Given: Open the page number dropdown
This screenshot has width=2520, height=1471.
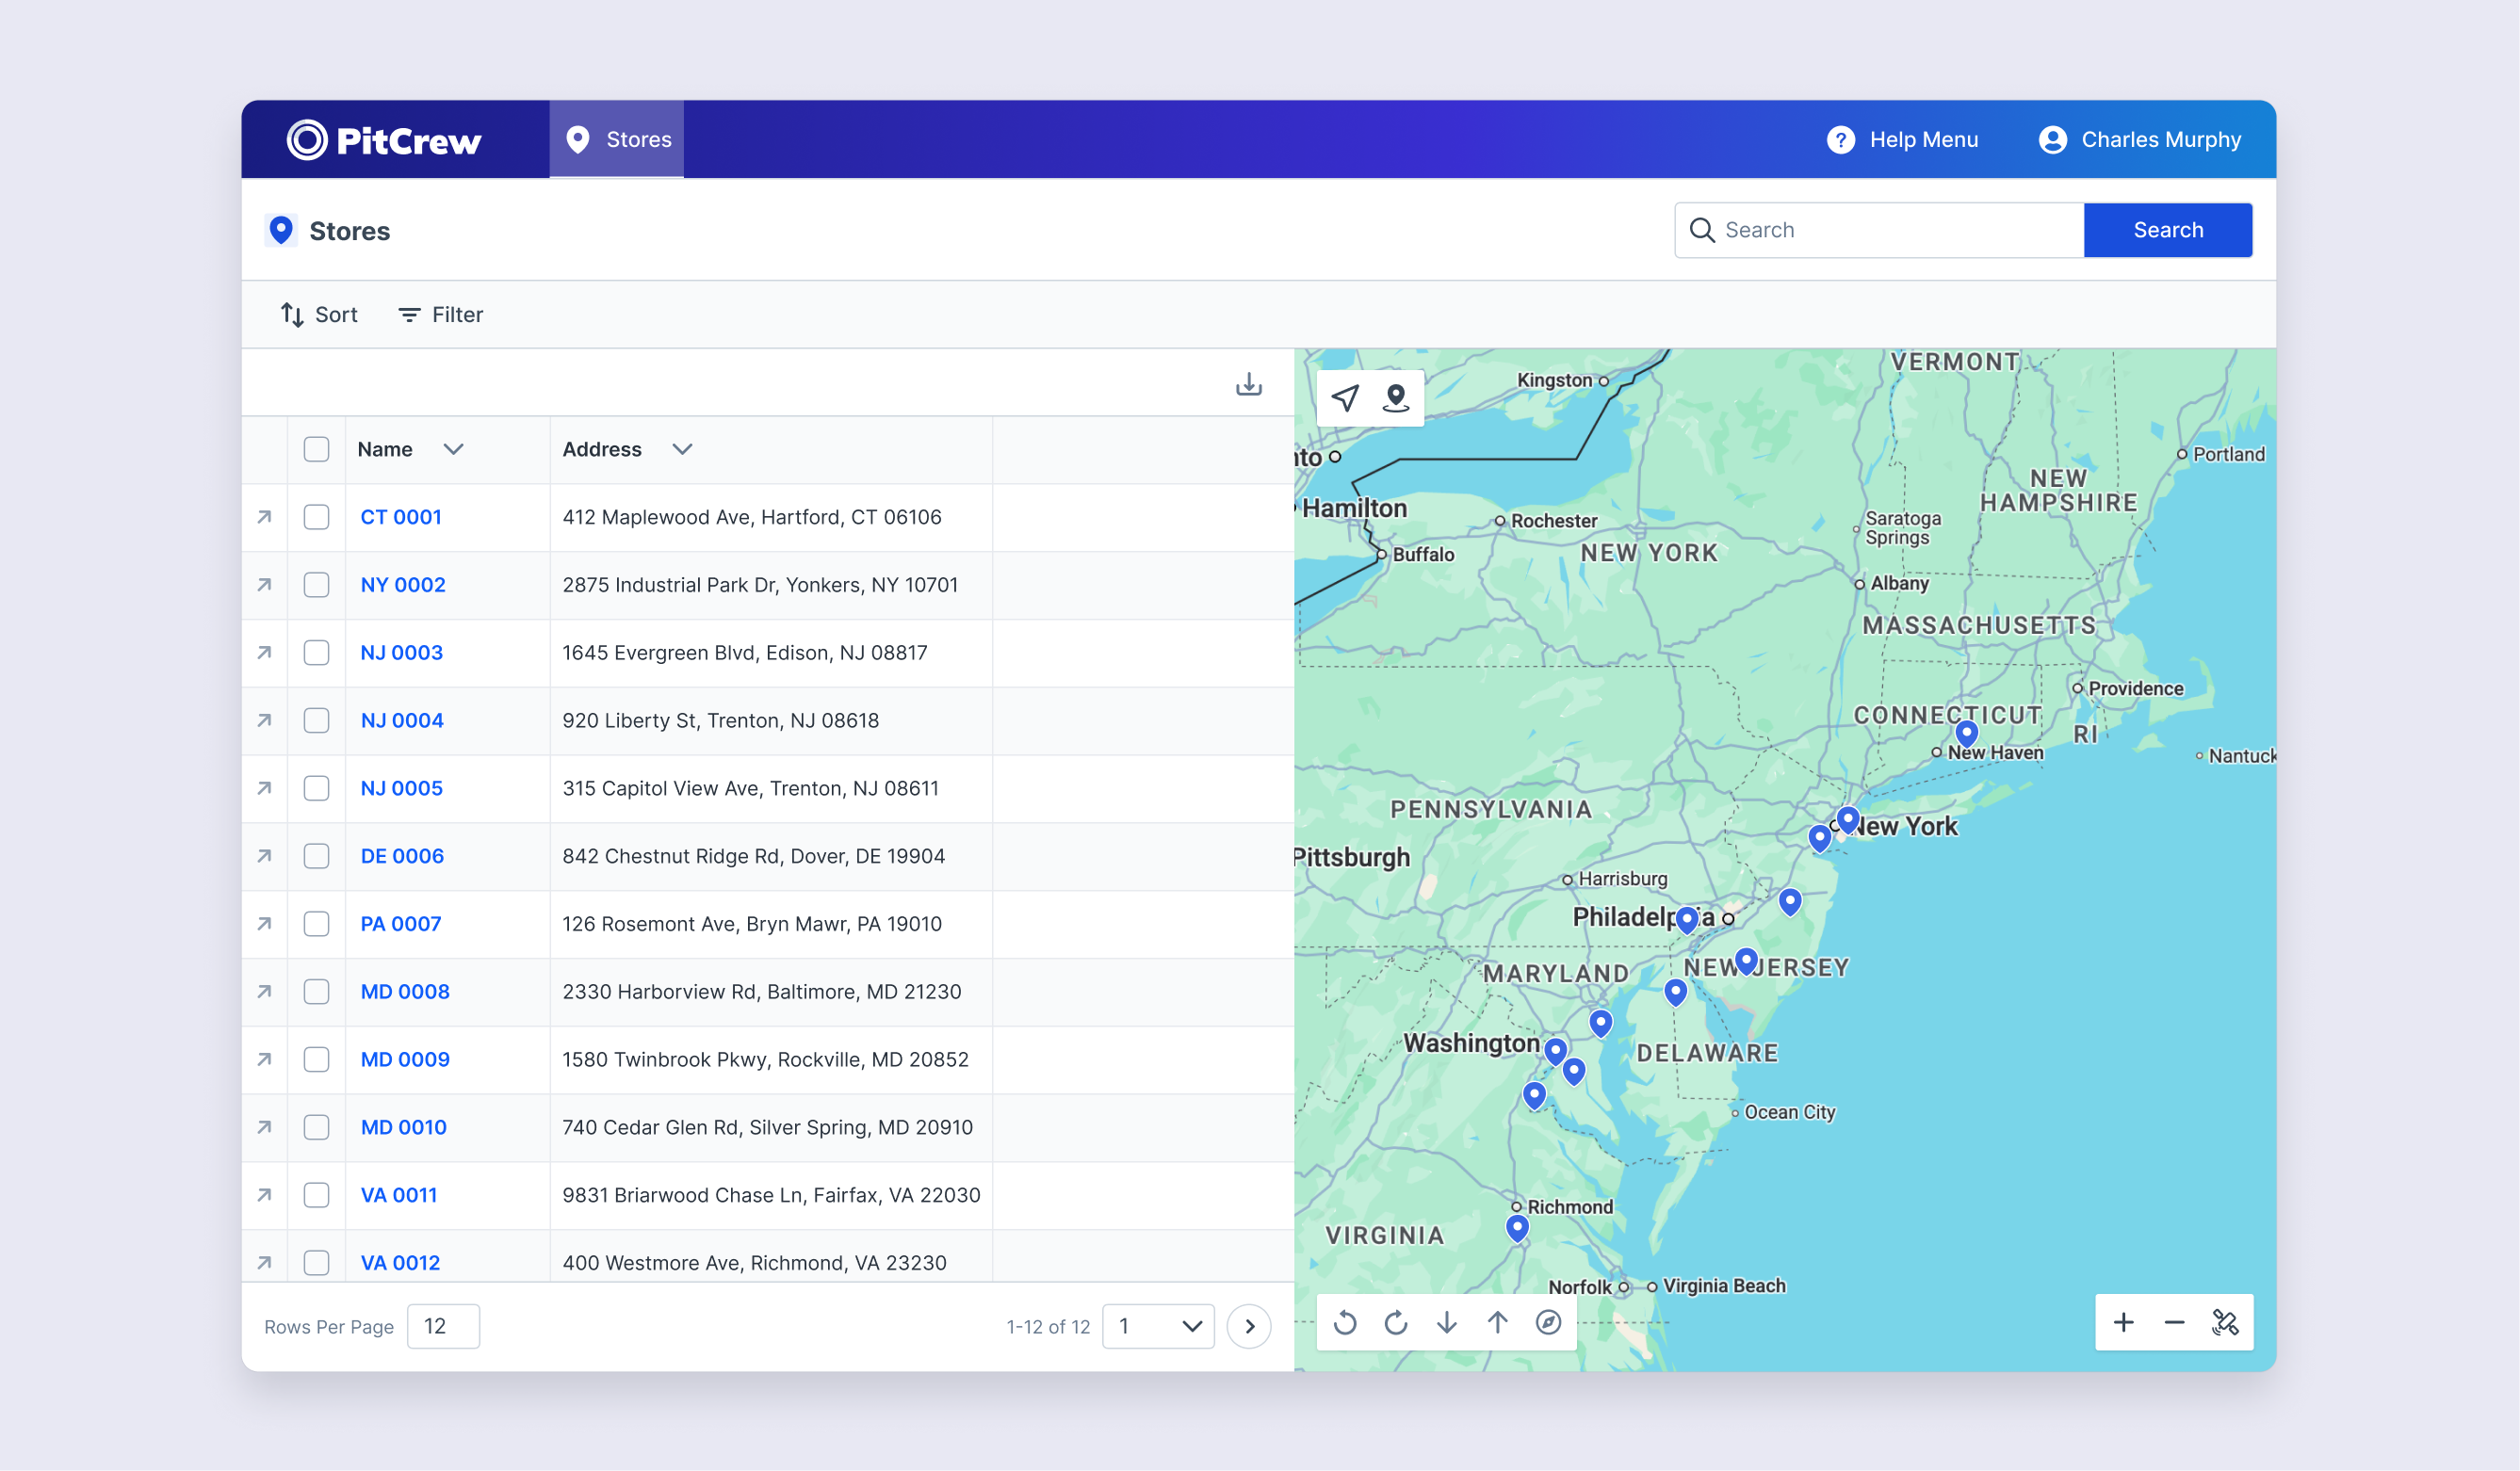Looking at the screenshot, I should tap(1158, 1326).
